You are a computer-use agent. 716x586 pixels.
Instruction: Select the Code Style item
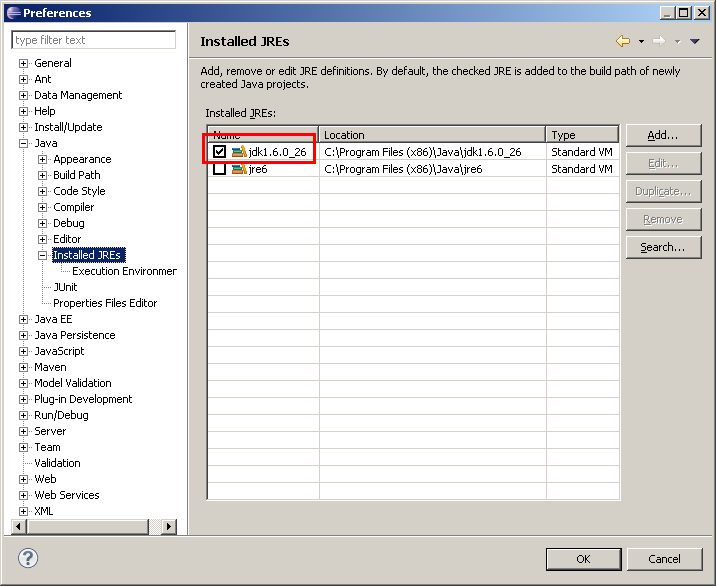(79, 191)
